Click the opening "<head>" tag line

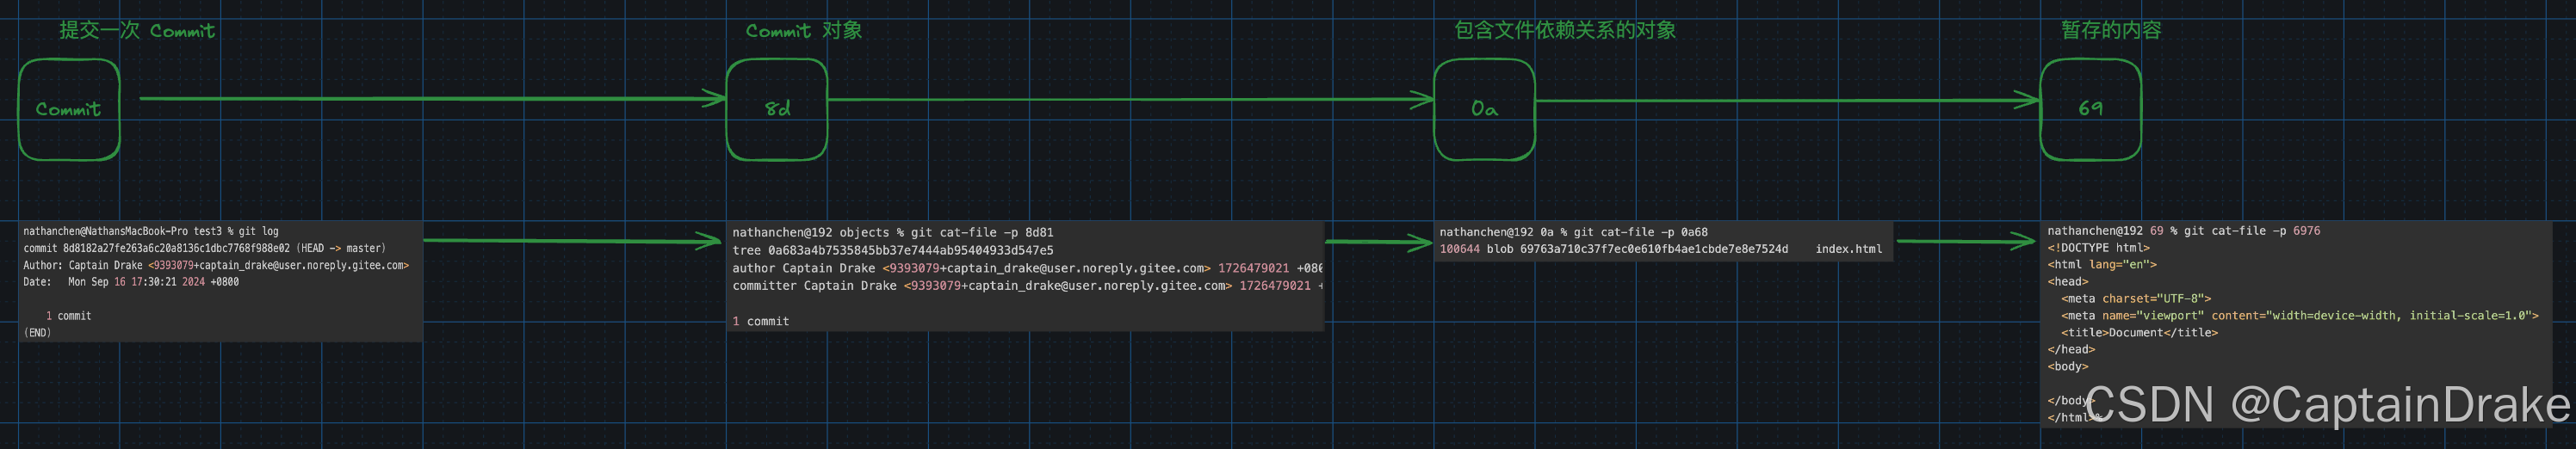2068,282
